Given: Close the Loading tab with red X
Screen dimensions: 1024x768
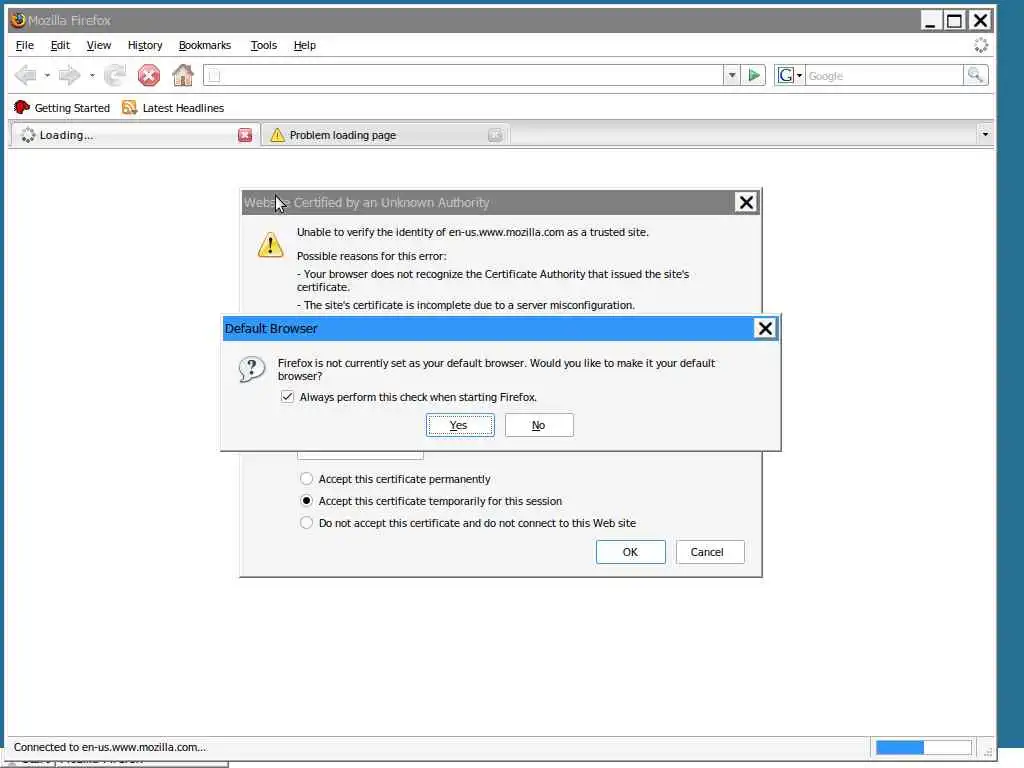Looking at the screenshot, I should point(245,135).
